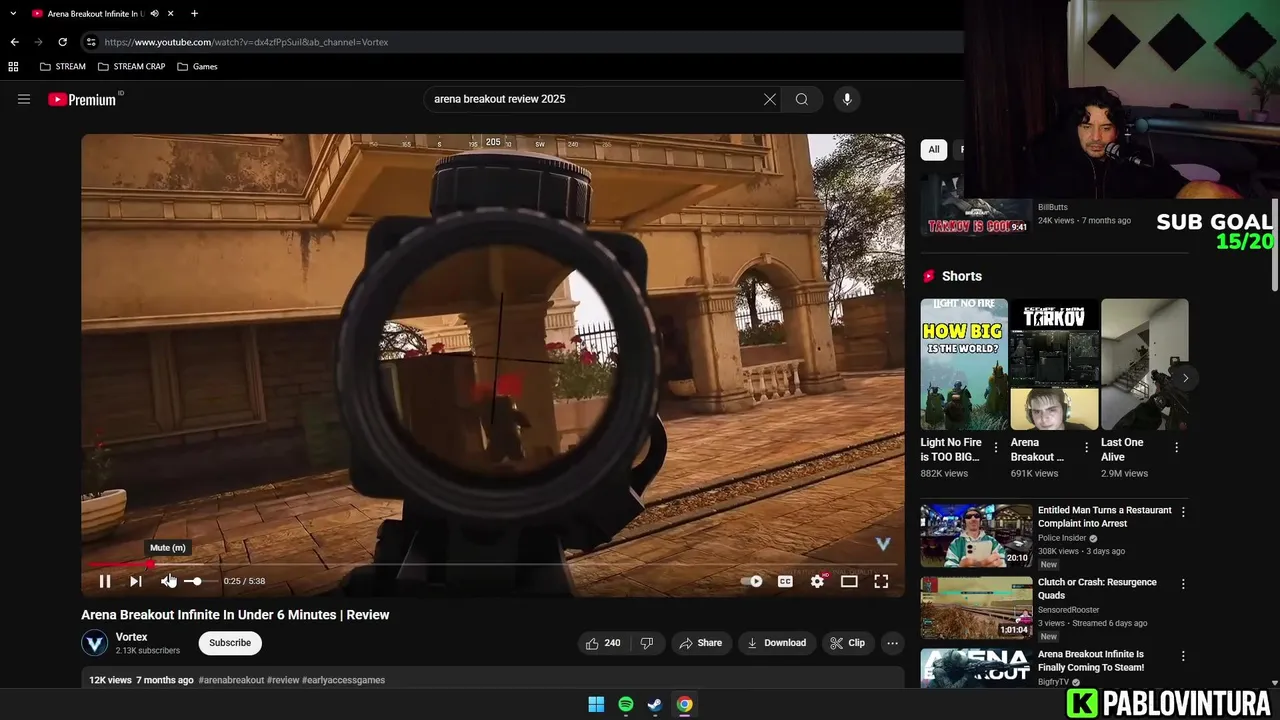
Task: Share the video
Action: (x=700, y=643)
